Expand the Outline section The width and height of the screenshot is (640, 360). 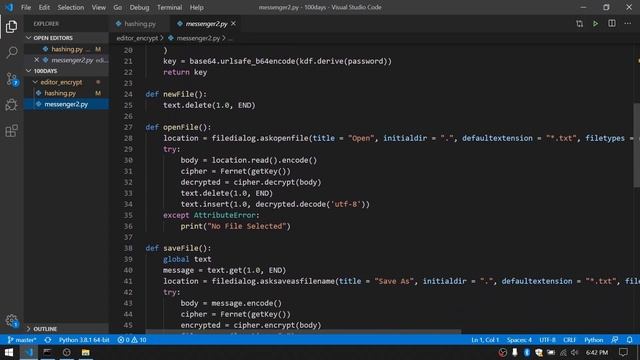pyautogui.click(x=66, y=329)
